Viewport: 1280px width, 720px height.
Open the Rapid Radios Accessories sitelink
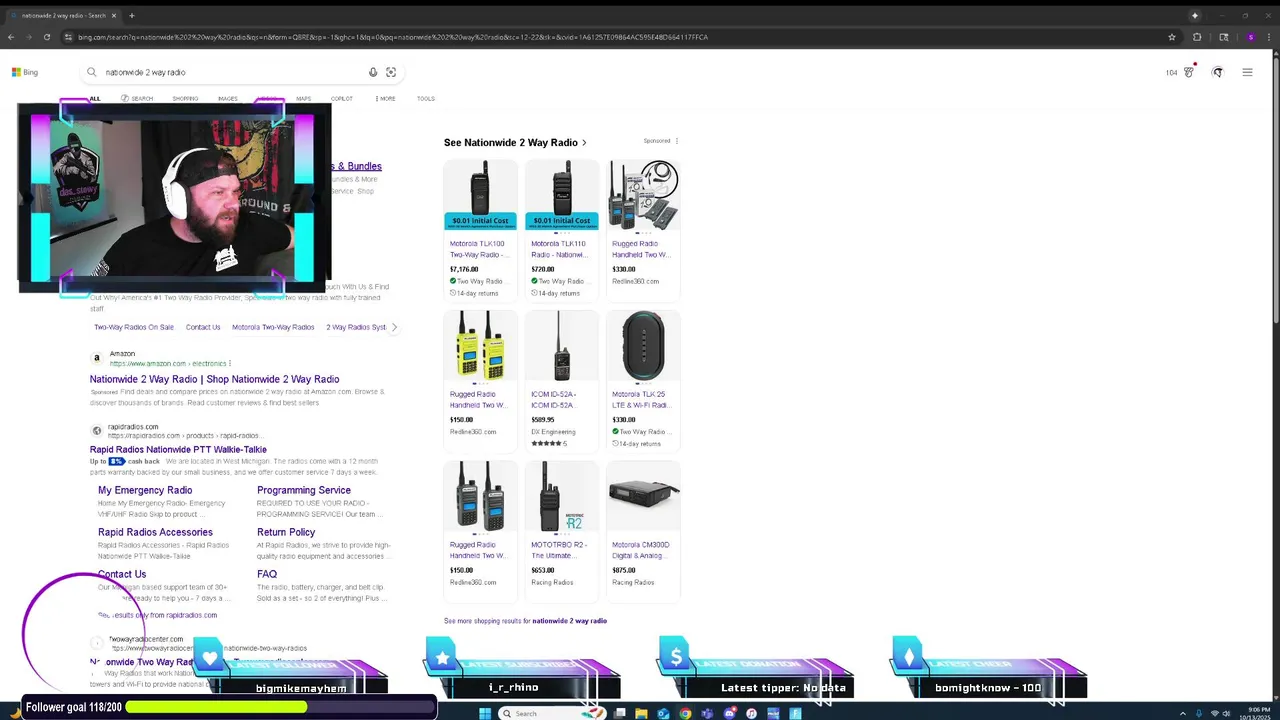point(155,532)
